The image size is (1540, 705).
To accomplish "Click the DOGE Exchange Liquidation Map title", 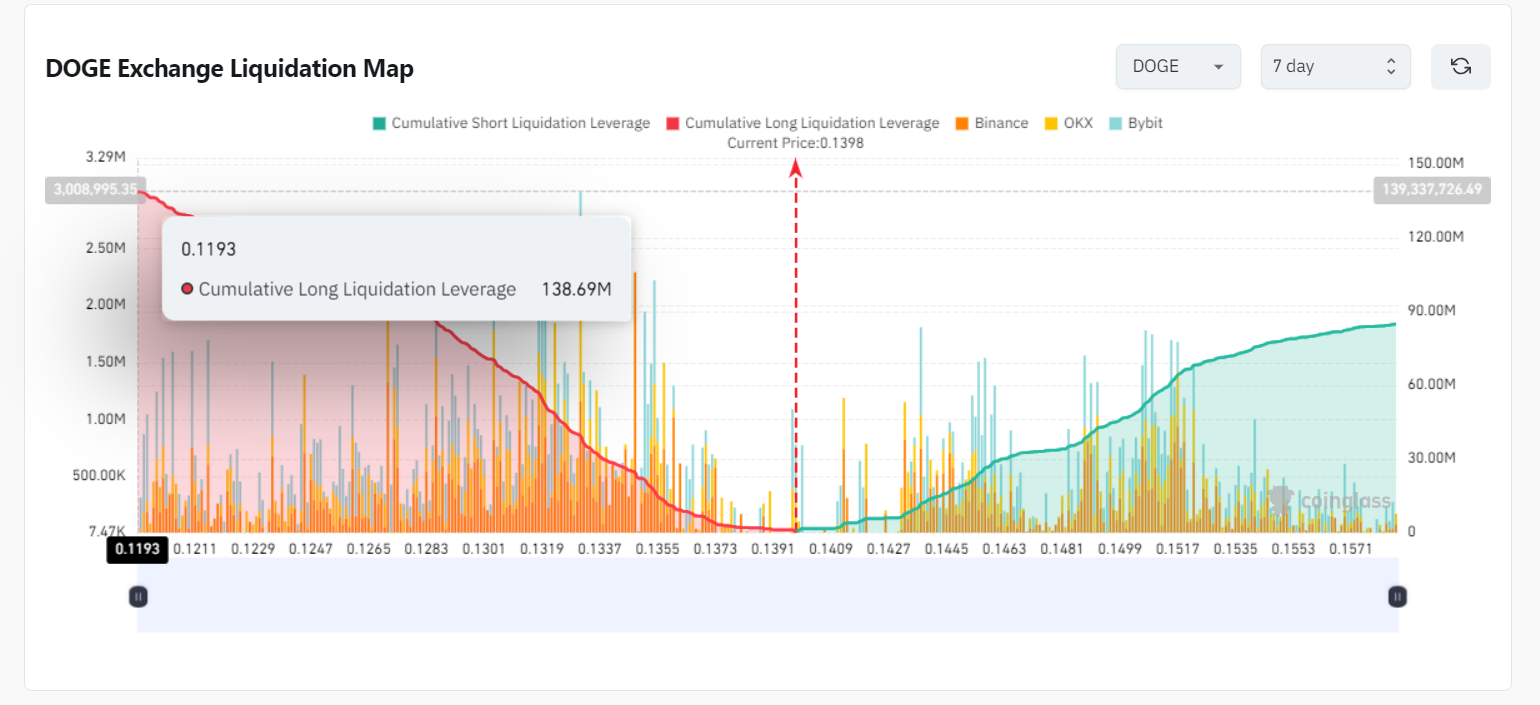I will [x=230, y=68].
